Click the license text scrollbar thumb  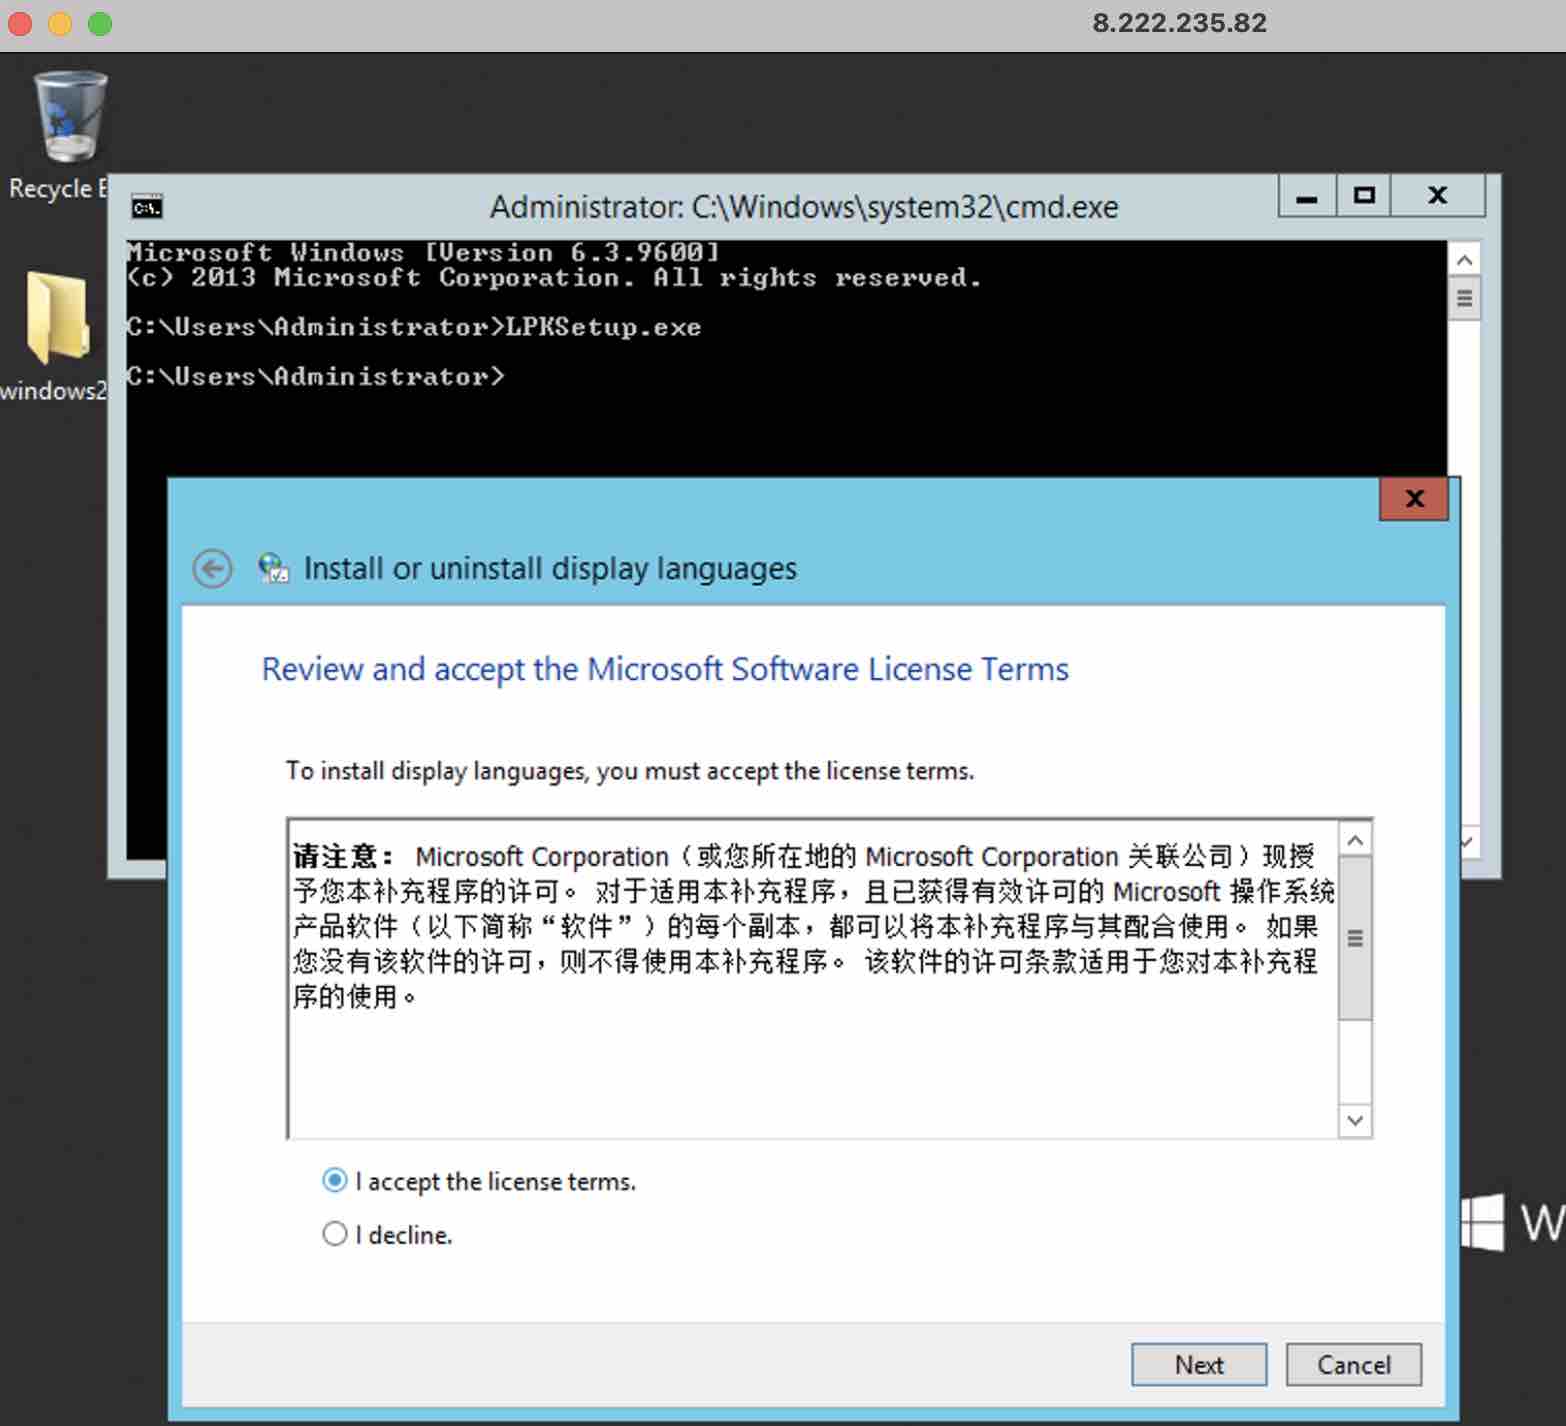[1355, 938]
